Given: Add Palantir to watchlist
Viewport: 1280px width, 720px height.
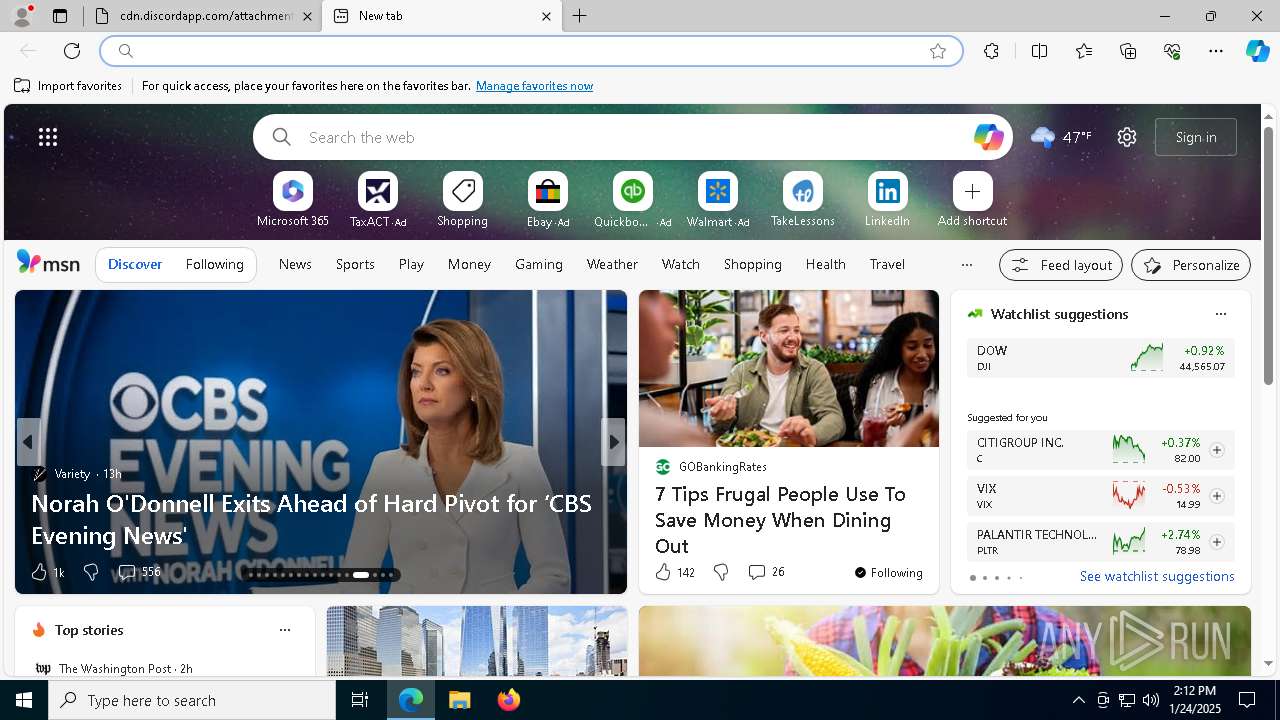Looking at the screenshot, I should 1216,542.
